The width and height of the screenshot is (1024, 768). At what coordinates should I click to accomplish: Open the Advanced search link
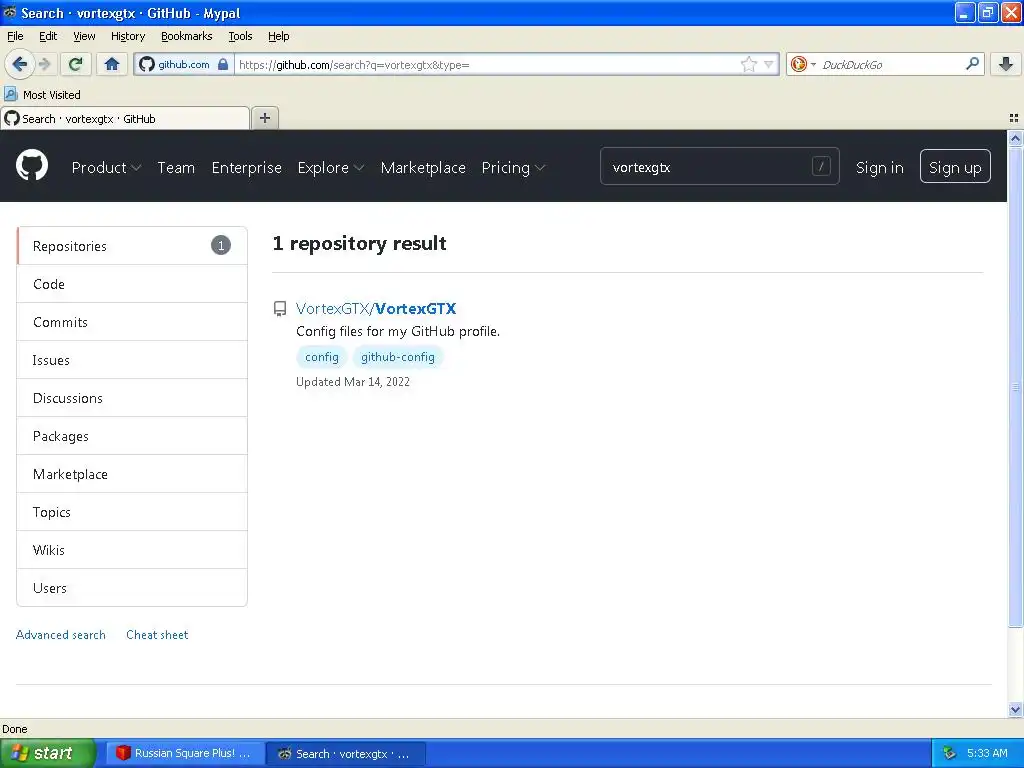(60, 635)
